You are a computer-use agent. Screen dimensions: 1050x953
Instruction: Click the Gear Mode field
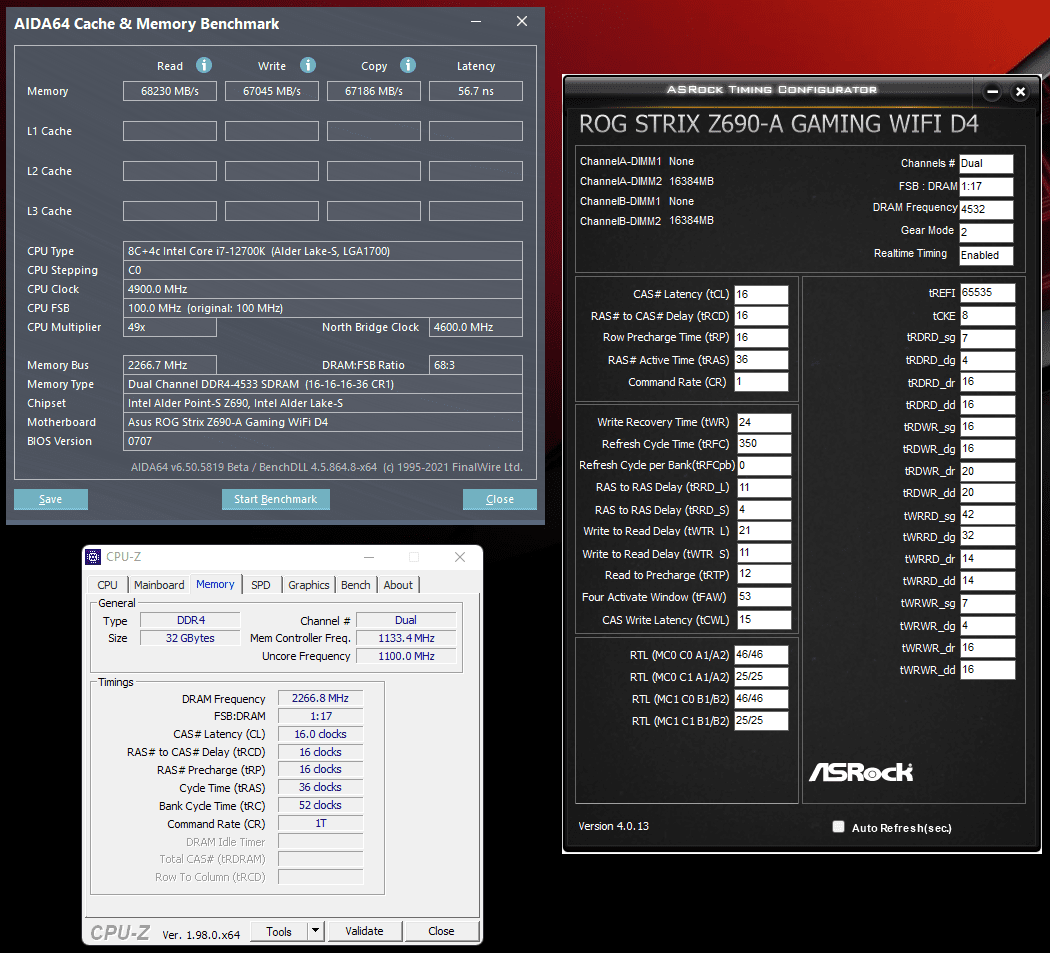coord(986,232)
